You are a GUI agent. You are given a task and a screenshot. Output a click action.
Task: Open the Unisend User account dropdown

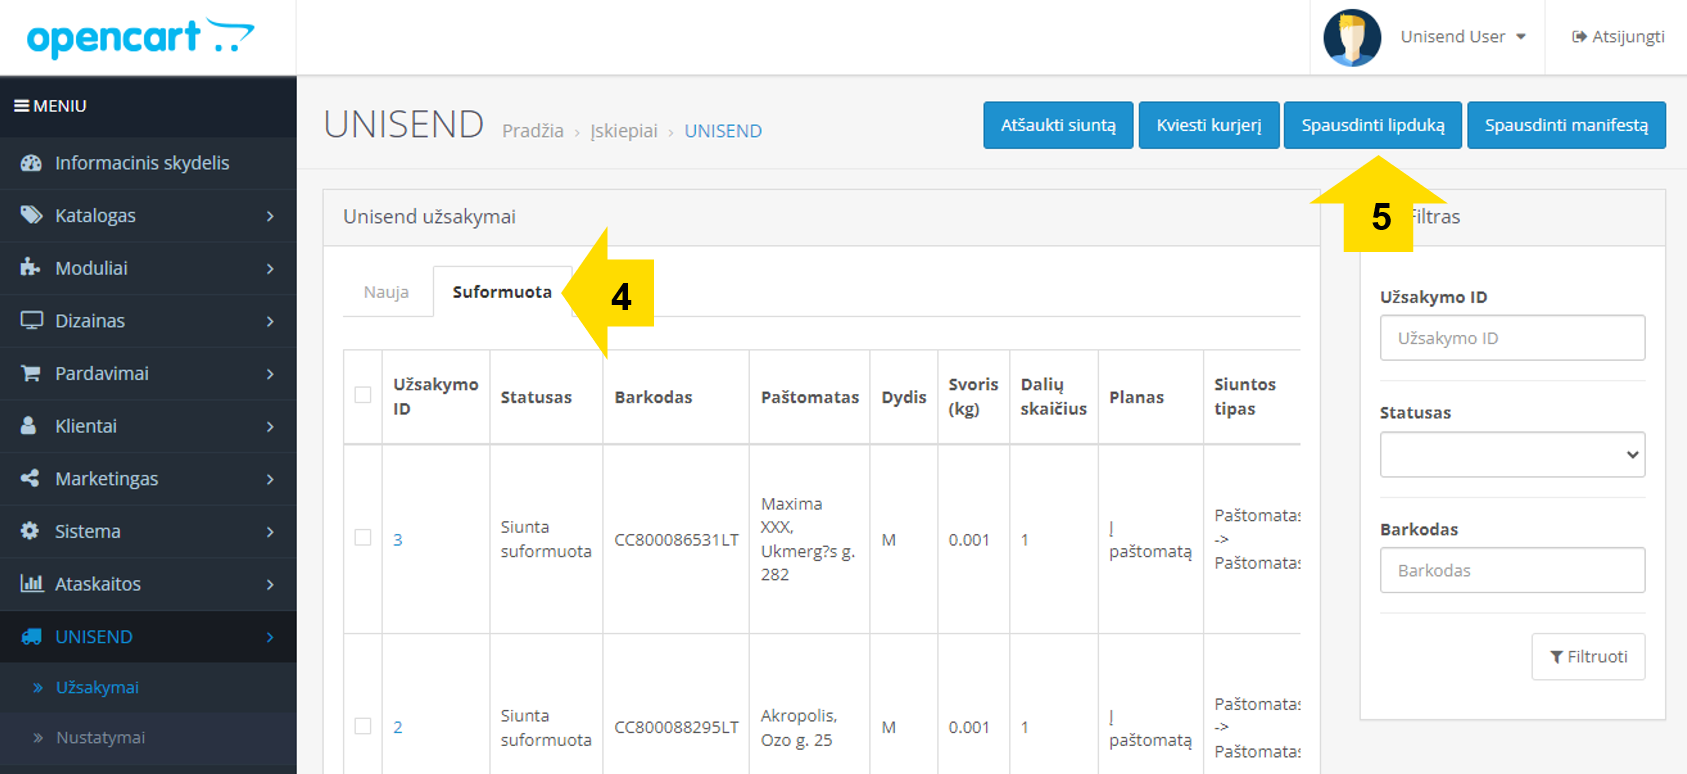coord(1462,37)
